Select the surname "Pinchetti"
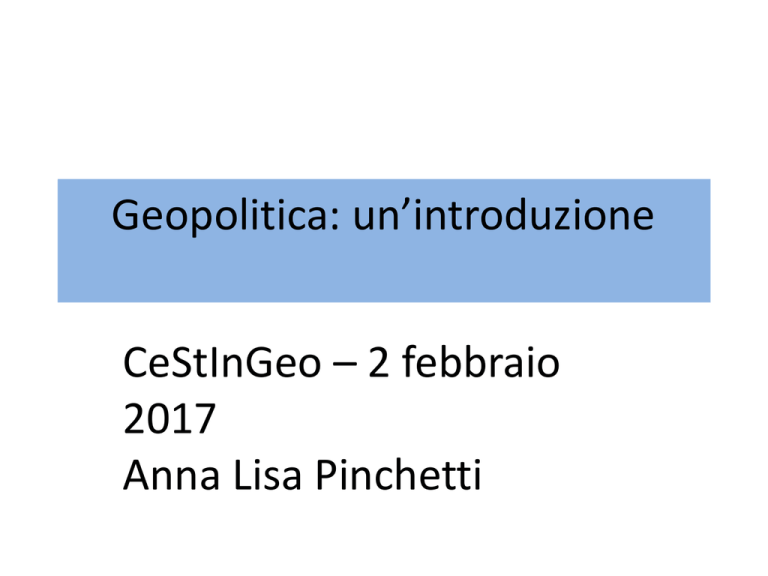Screen dimensions: 768x576 pos(399,474)
